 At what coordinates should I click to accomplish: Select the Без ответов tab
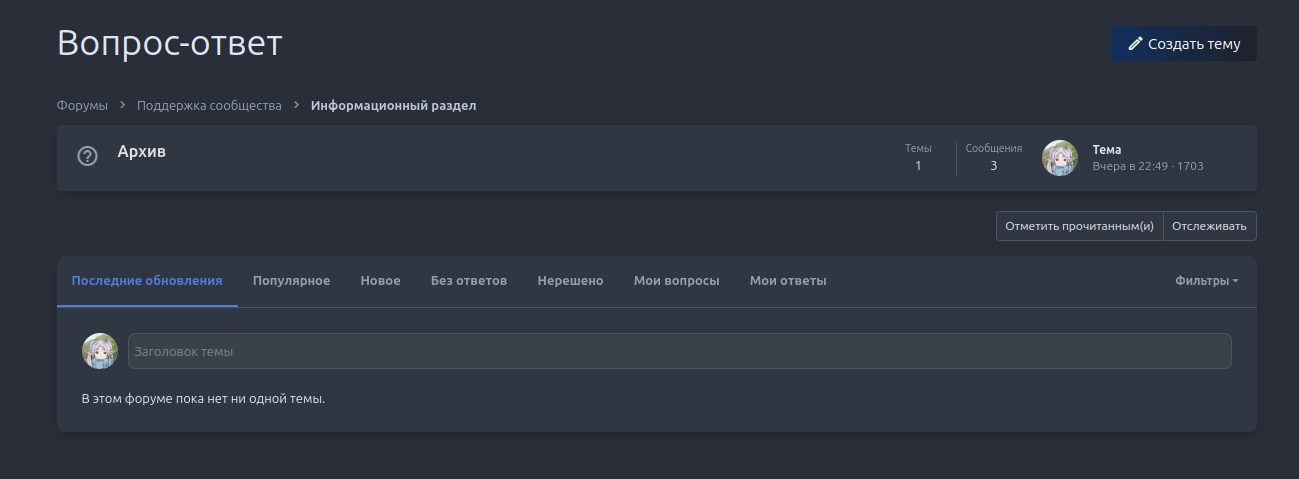click(x=469, y=281)
